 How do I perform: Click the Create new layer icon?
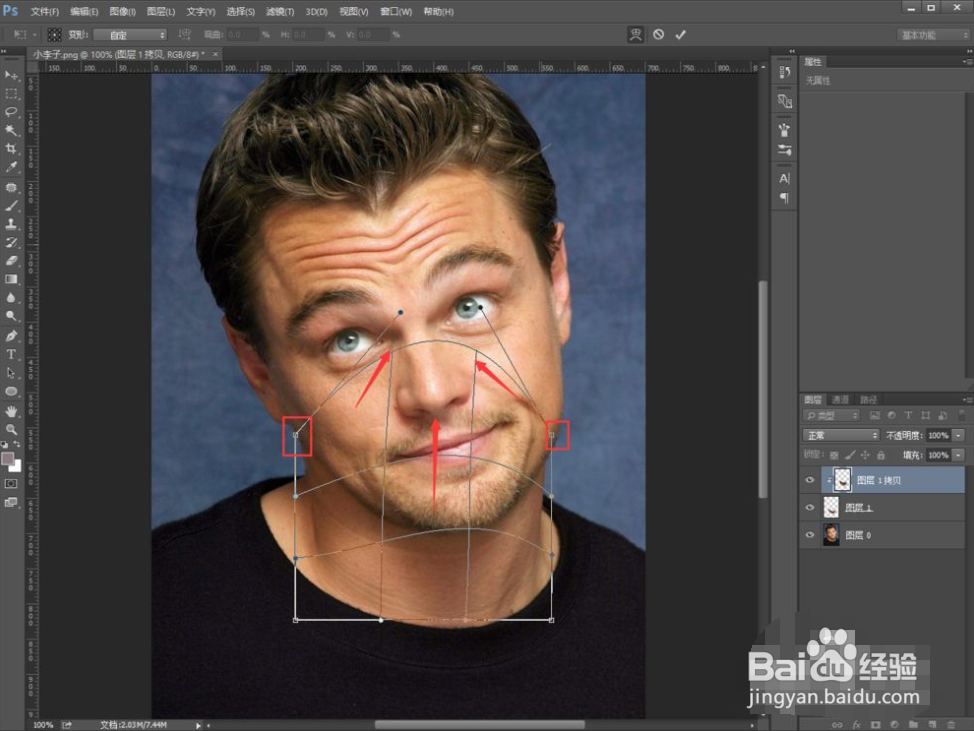click(x=932, y=725)
